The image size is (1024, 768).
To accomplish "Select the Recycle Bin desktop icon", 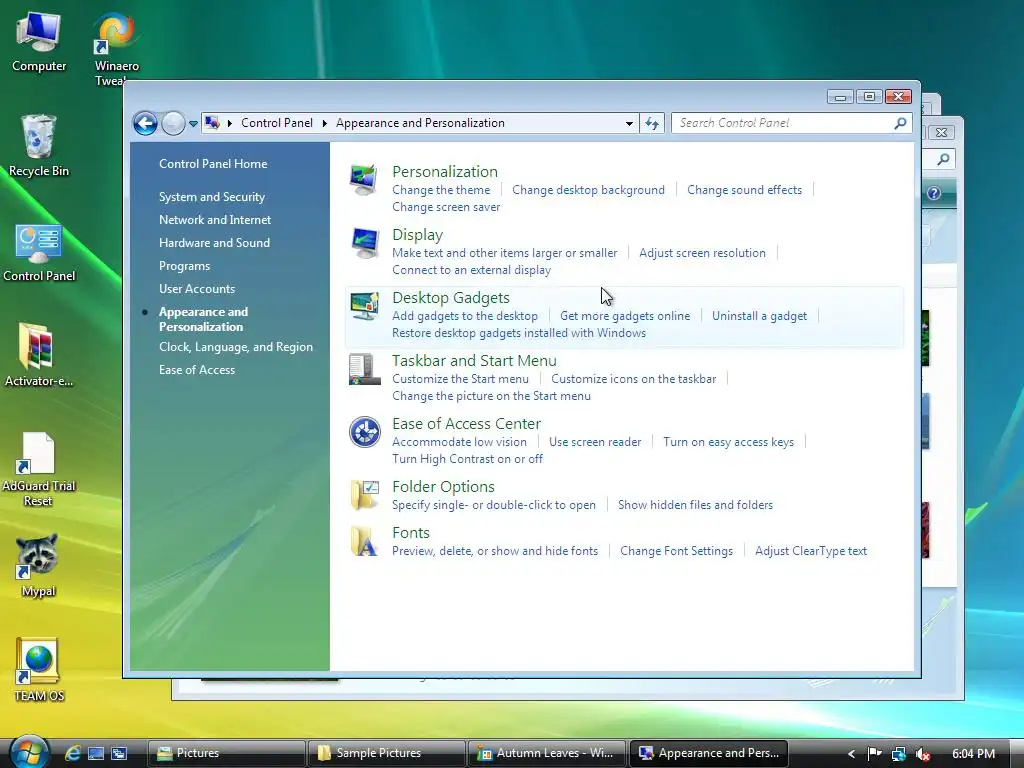I will 39,146.
